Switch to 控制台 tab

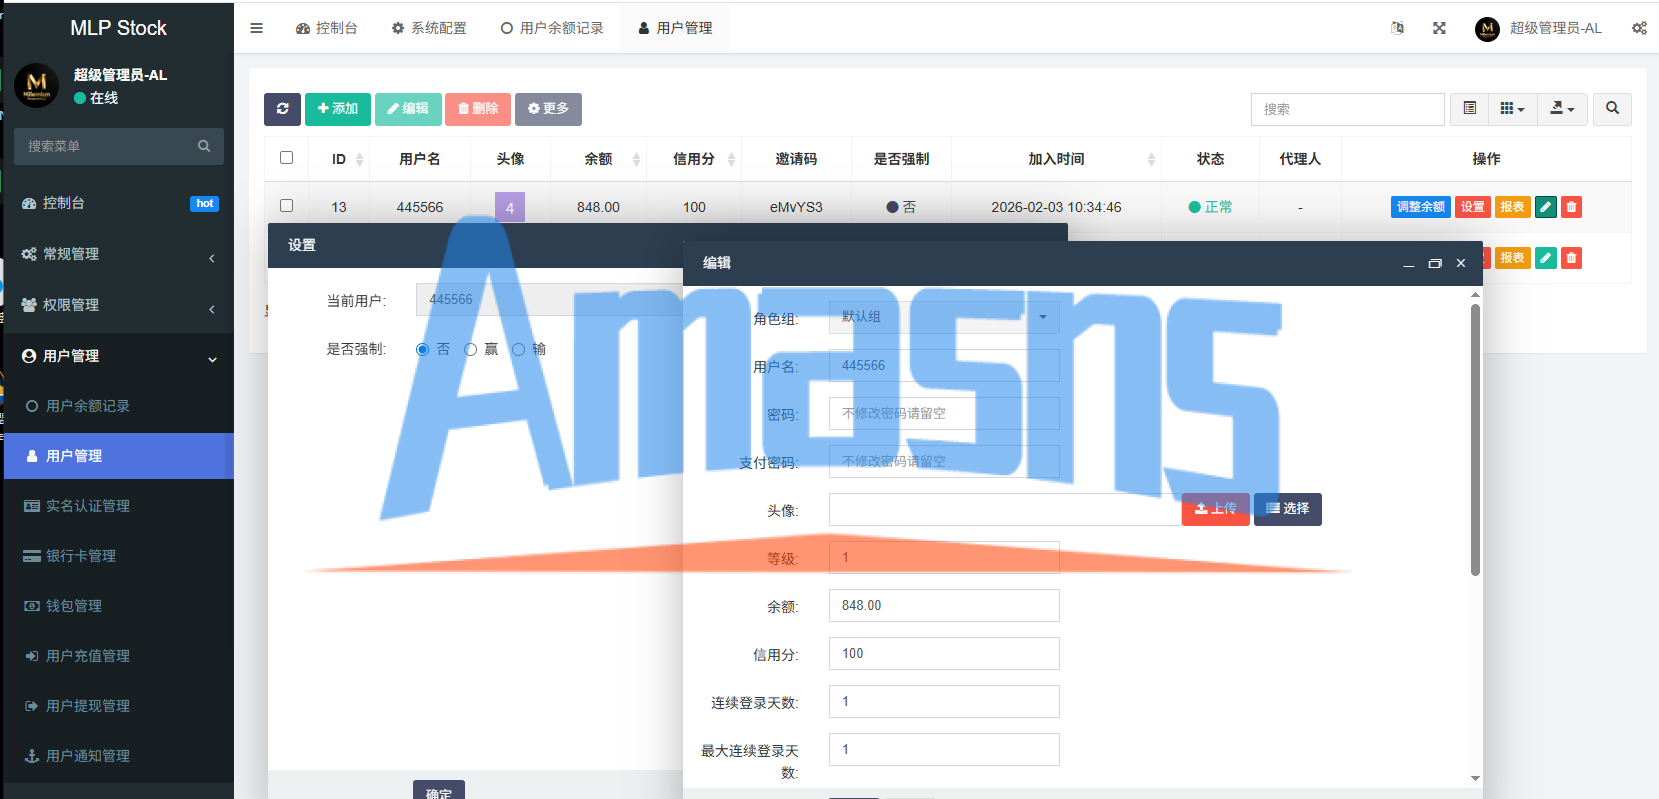tap(326, 28)
